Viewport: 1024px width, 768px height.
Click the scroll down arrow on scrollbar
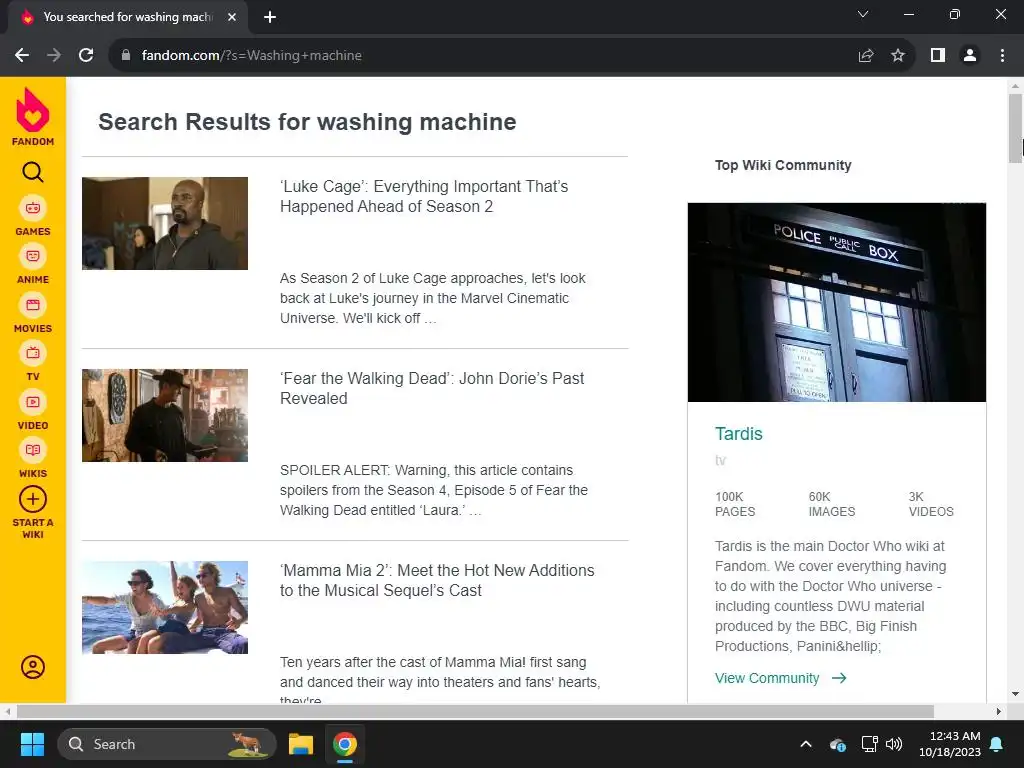tap(1015, 694)
